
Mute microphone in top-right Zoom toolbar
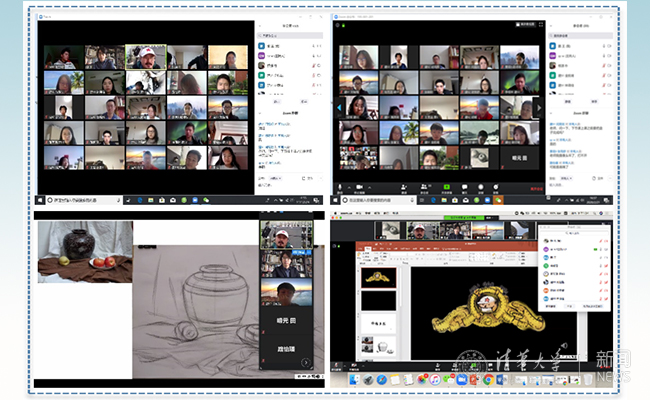(340, 187)
